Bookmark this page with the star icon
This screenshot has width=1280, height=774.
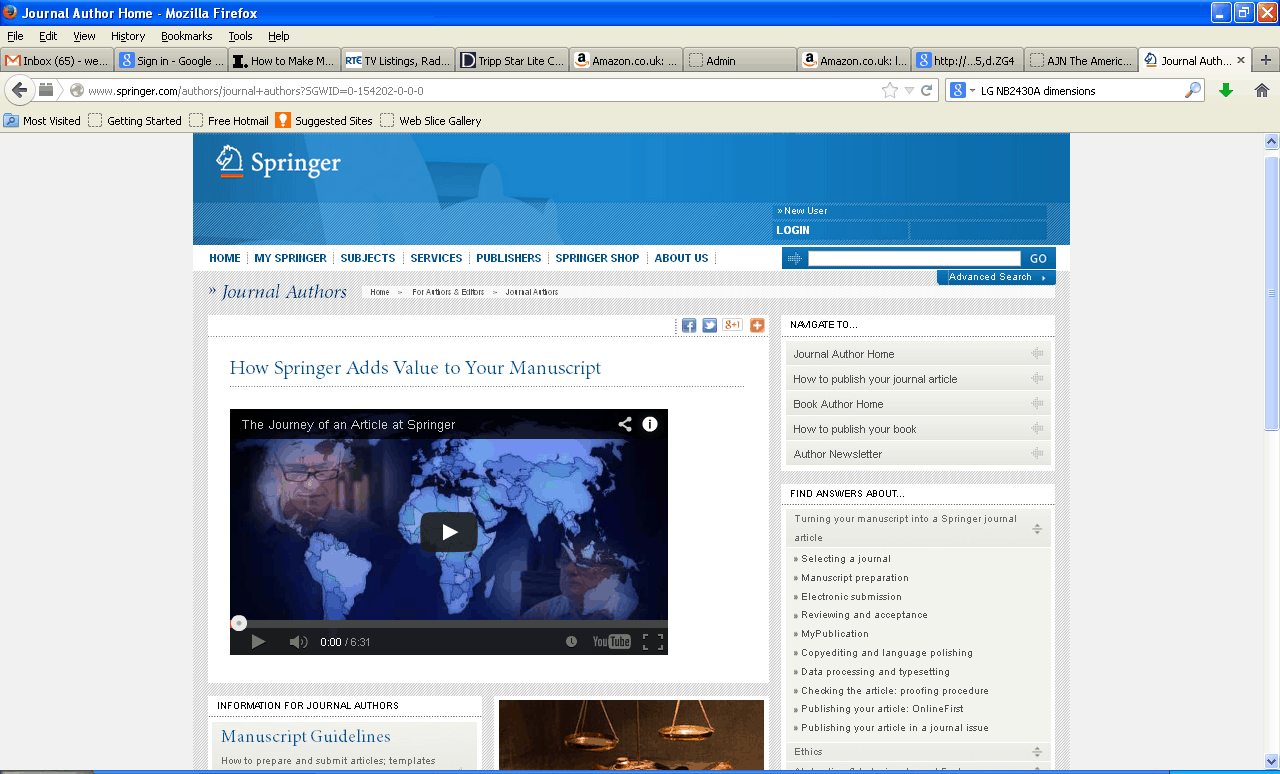[x=890, y=90]
